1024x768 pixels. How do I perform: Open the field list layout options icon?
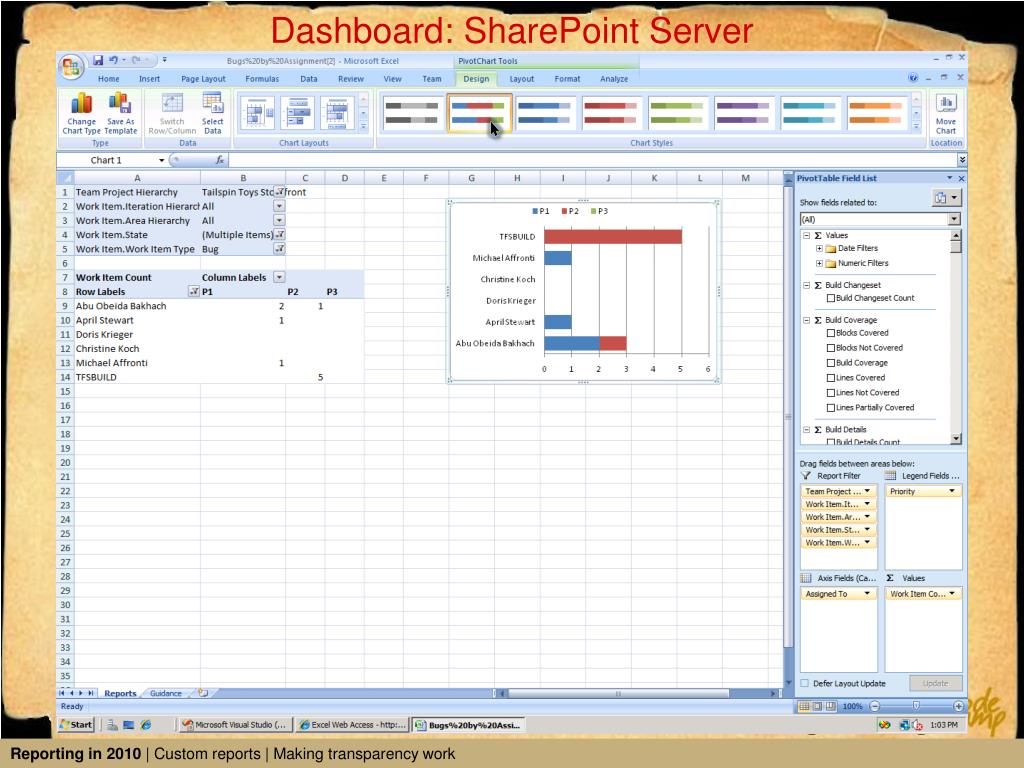pos(946,198)
